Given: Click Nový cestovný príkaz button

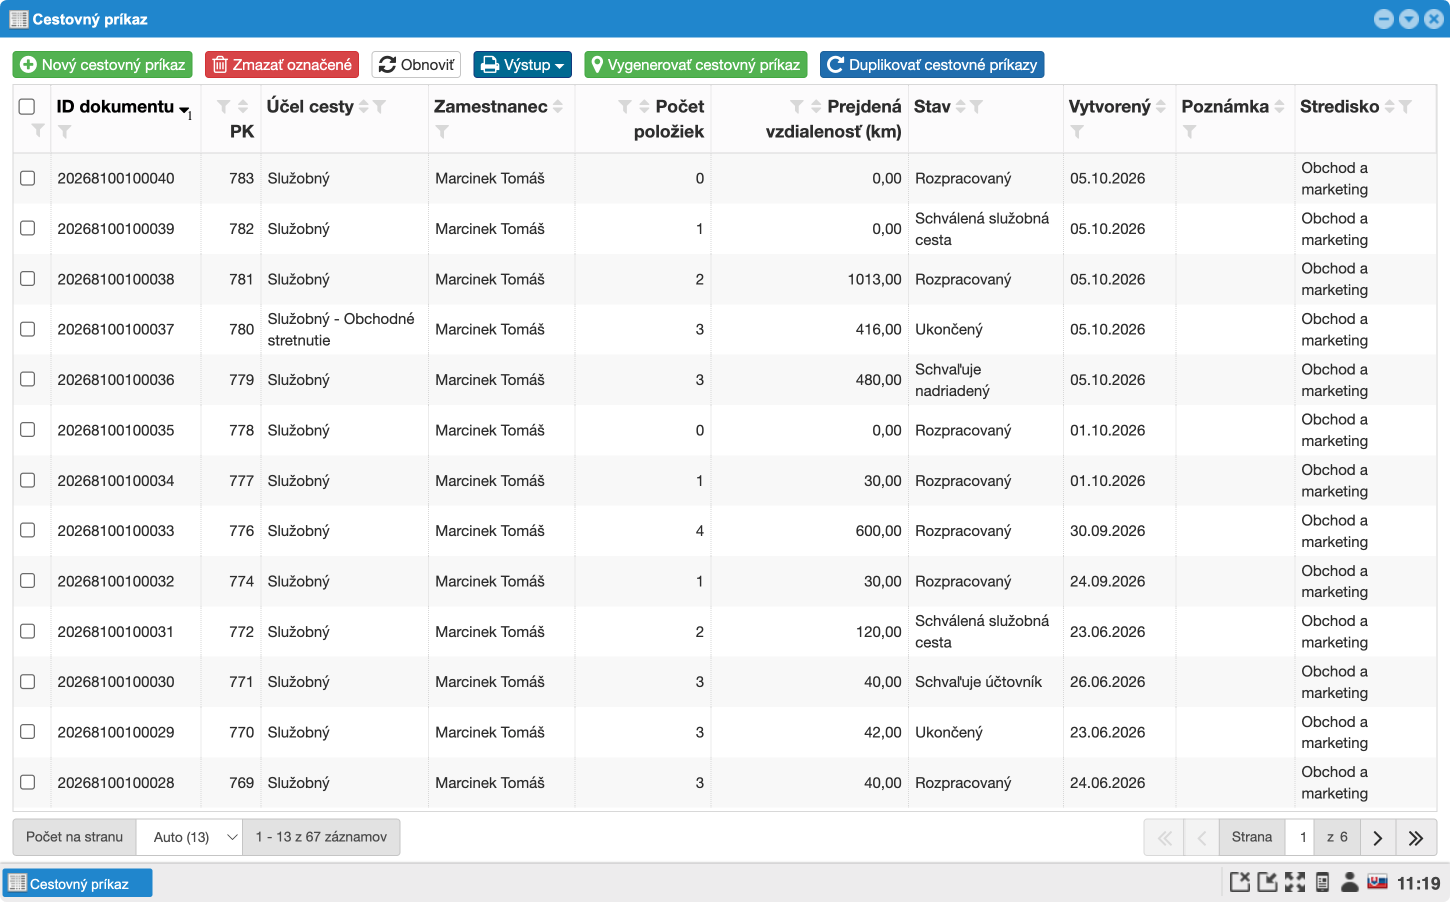Looking at the screenshot, I should [102, 65].
